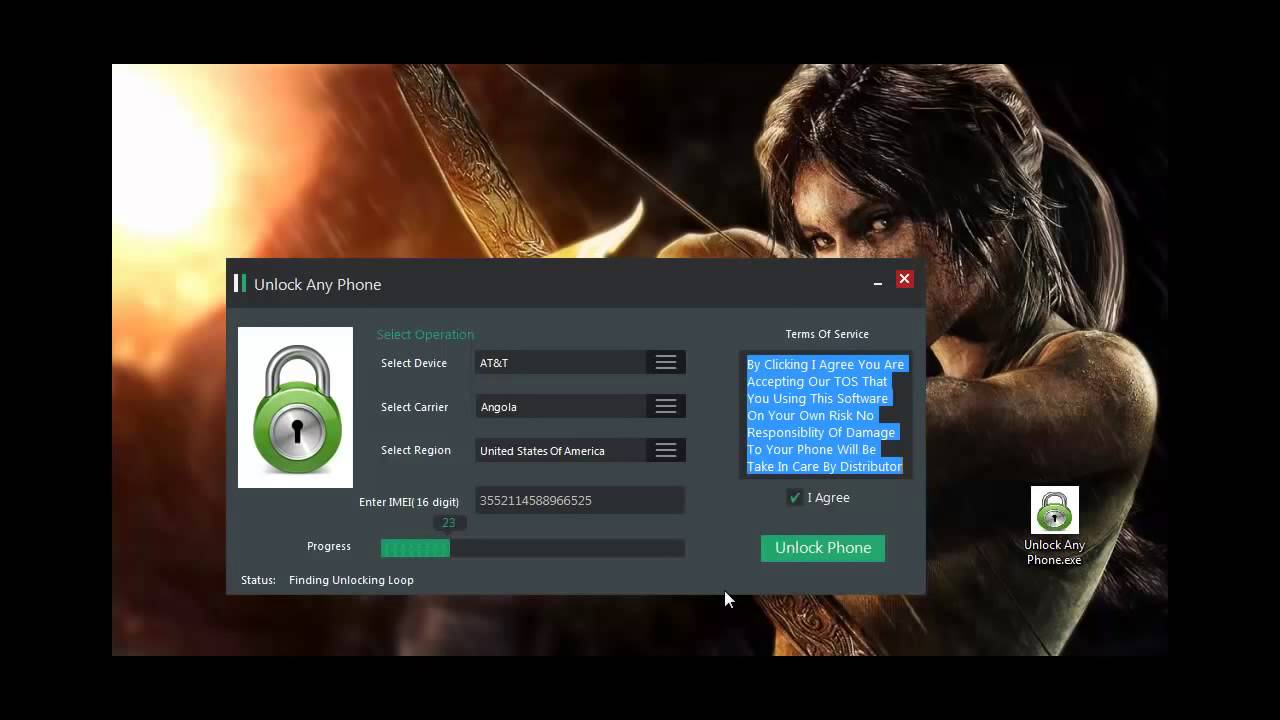1280x720 pixels.
Task: Open the Select Device dropdown menu button
Action: 666,362
